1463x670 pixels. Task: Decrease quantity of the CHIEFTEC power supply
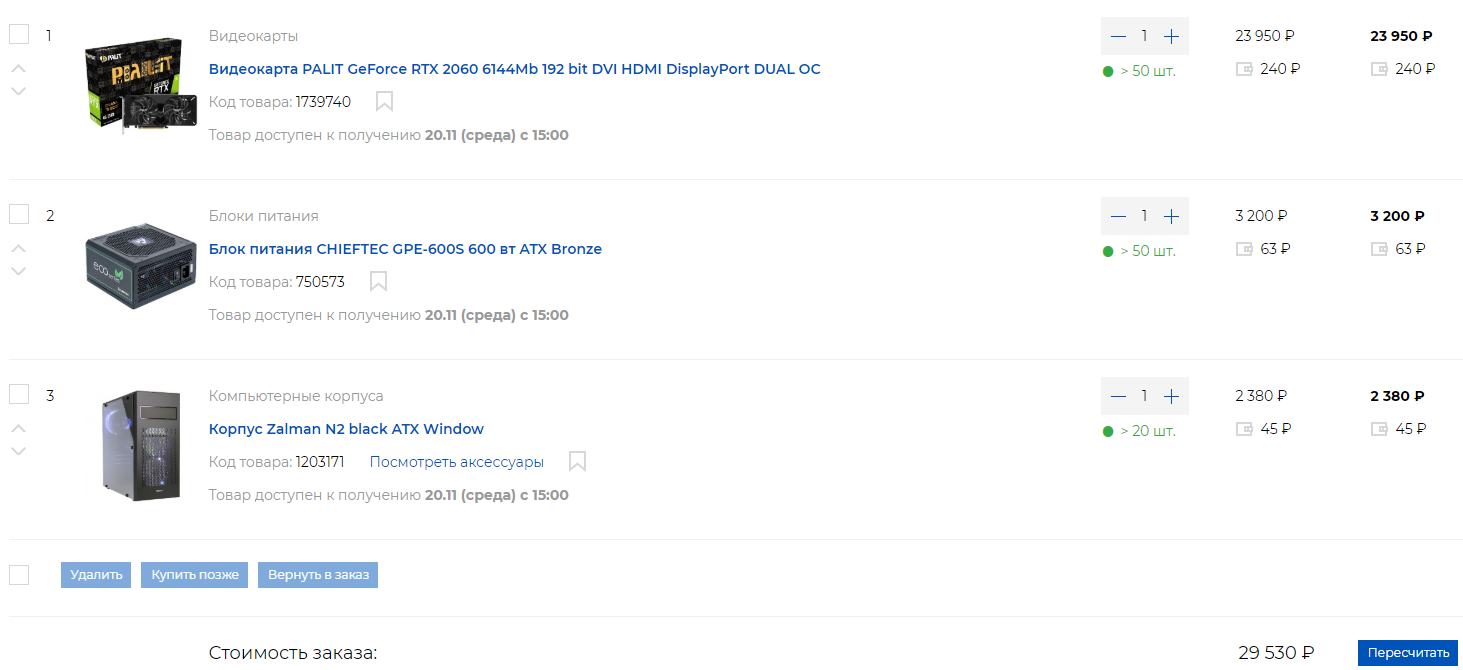pos(1118,216)
